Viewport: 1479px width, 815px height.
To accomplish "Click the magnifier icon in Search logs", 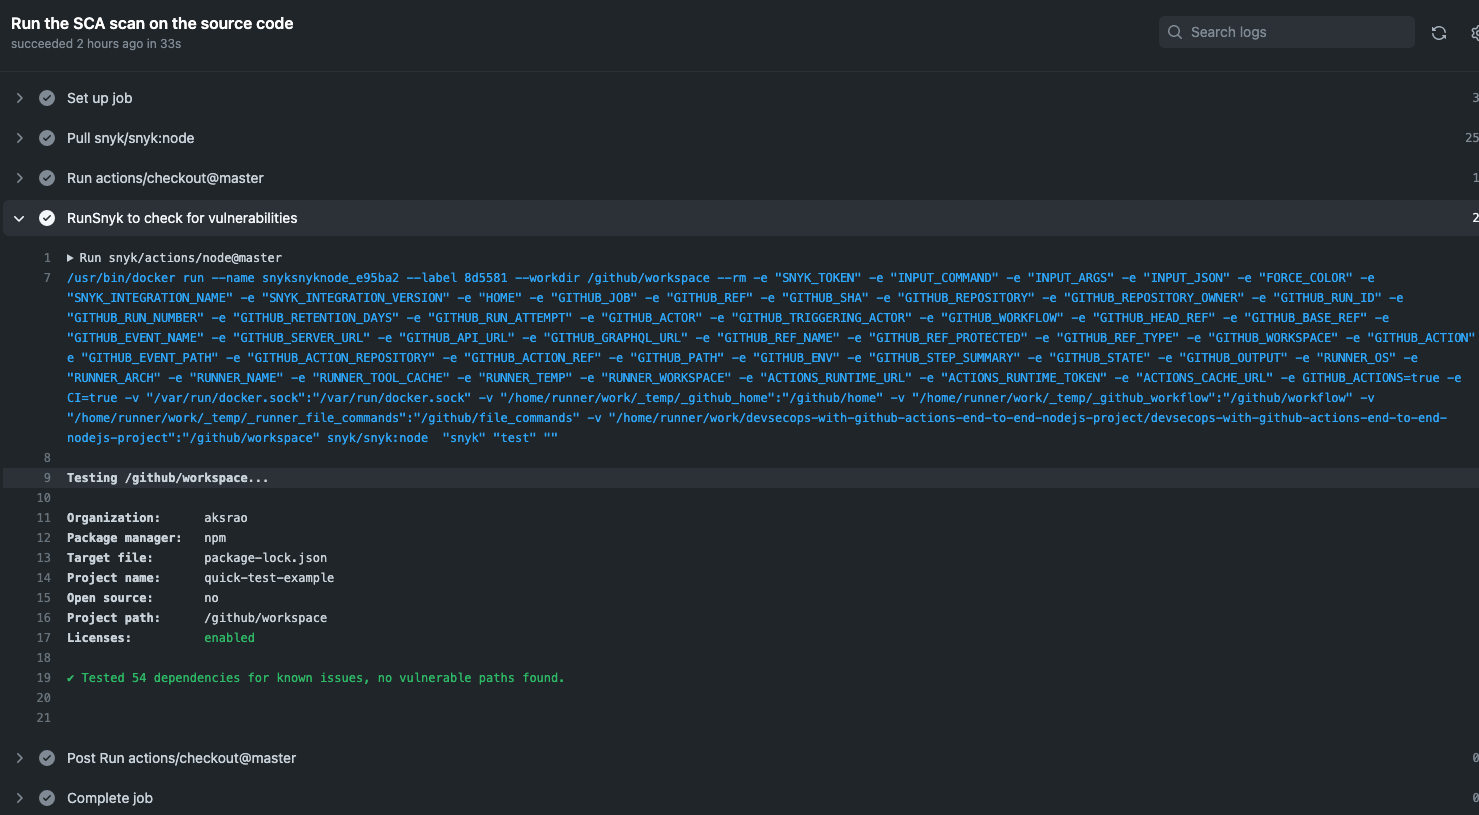I will coord(1175,32).
